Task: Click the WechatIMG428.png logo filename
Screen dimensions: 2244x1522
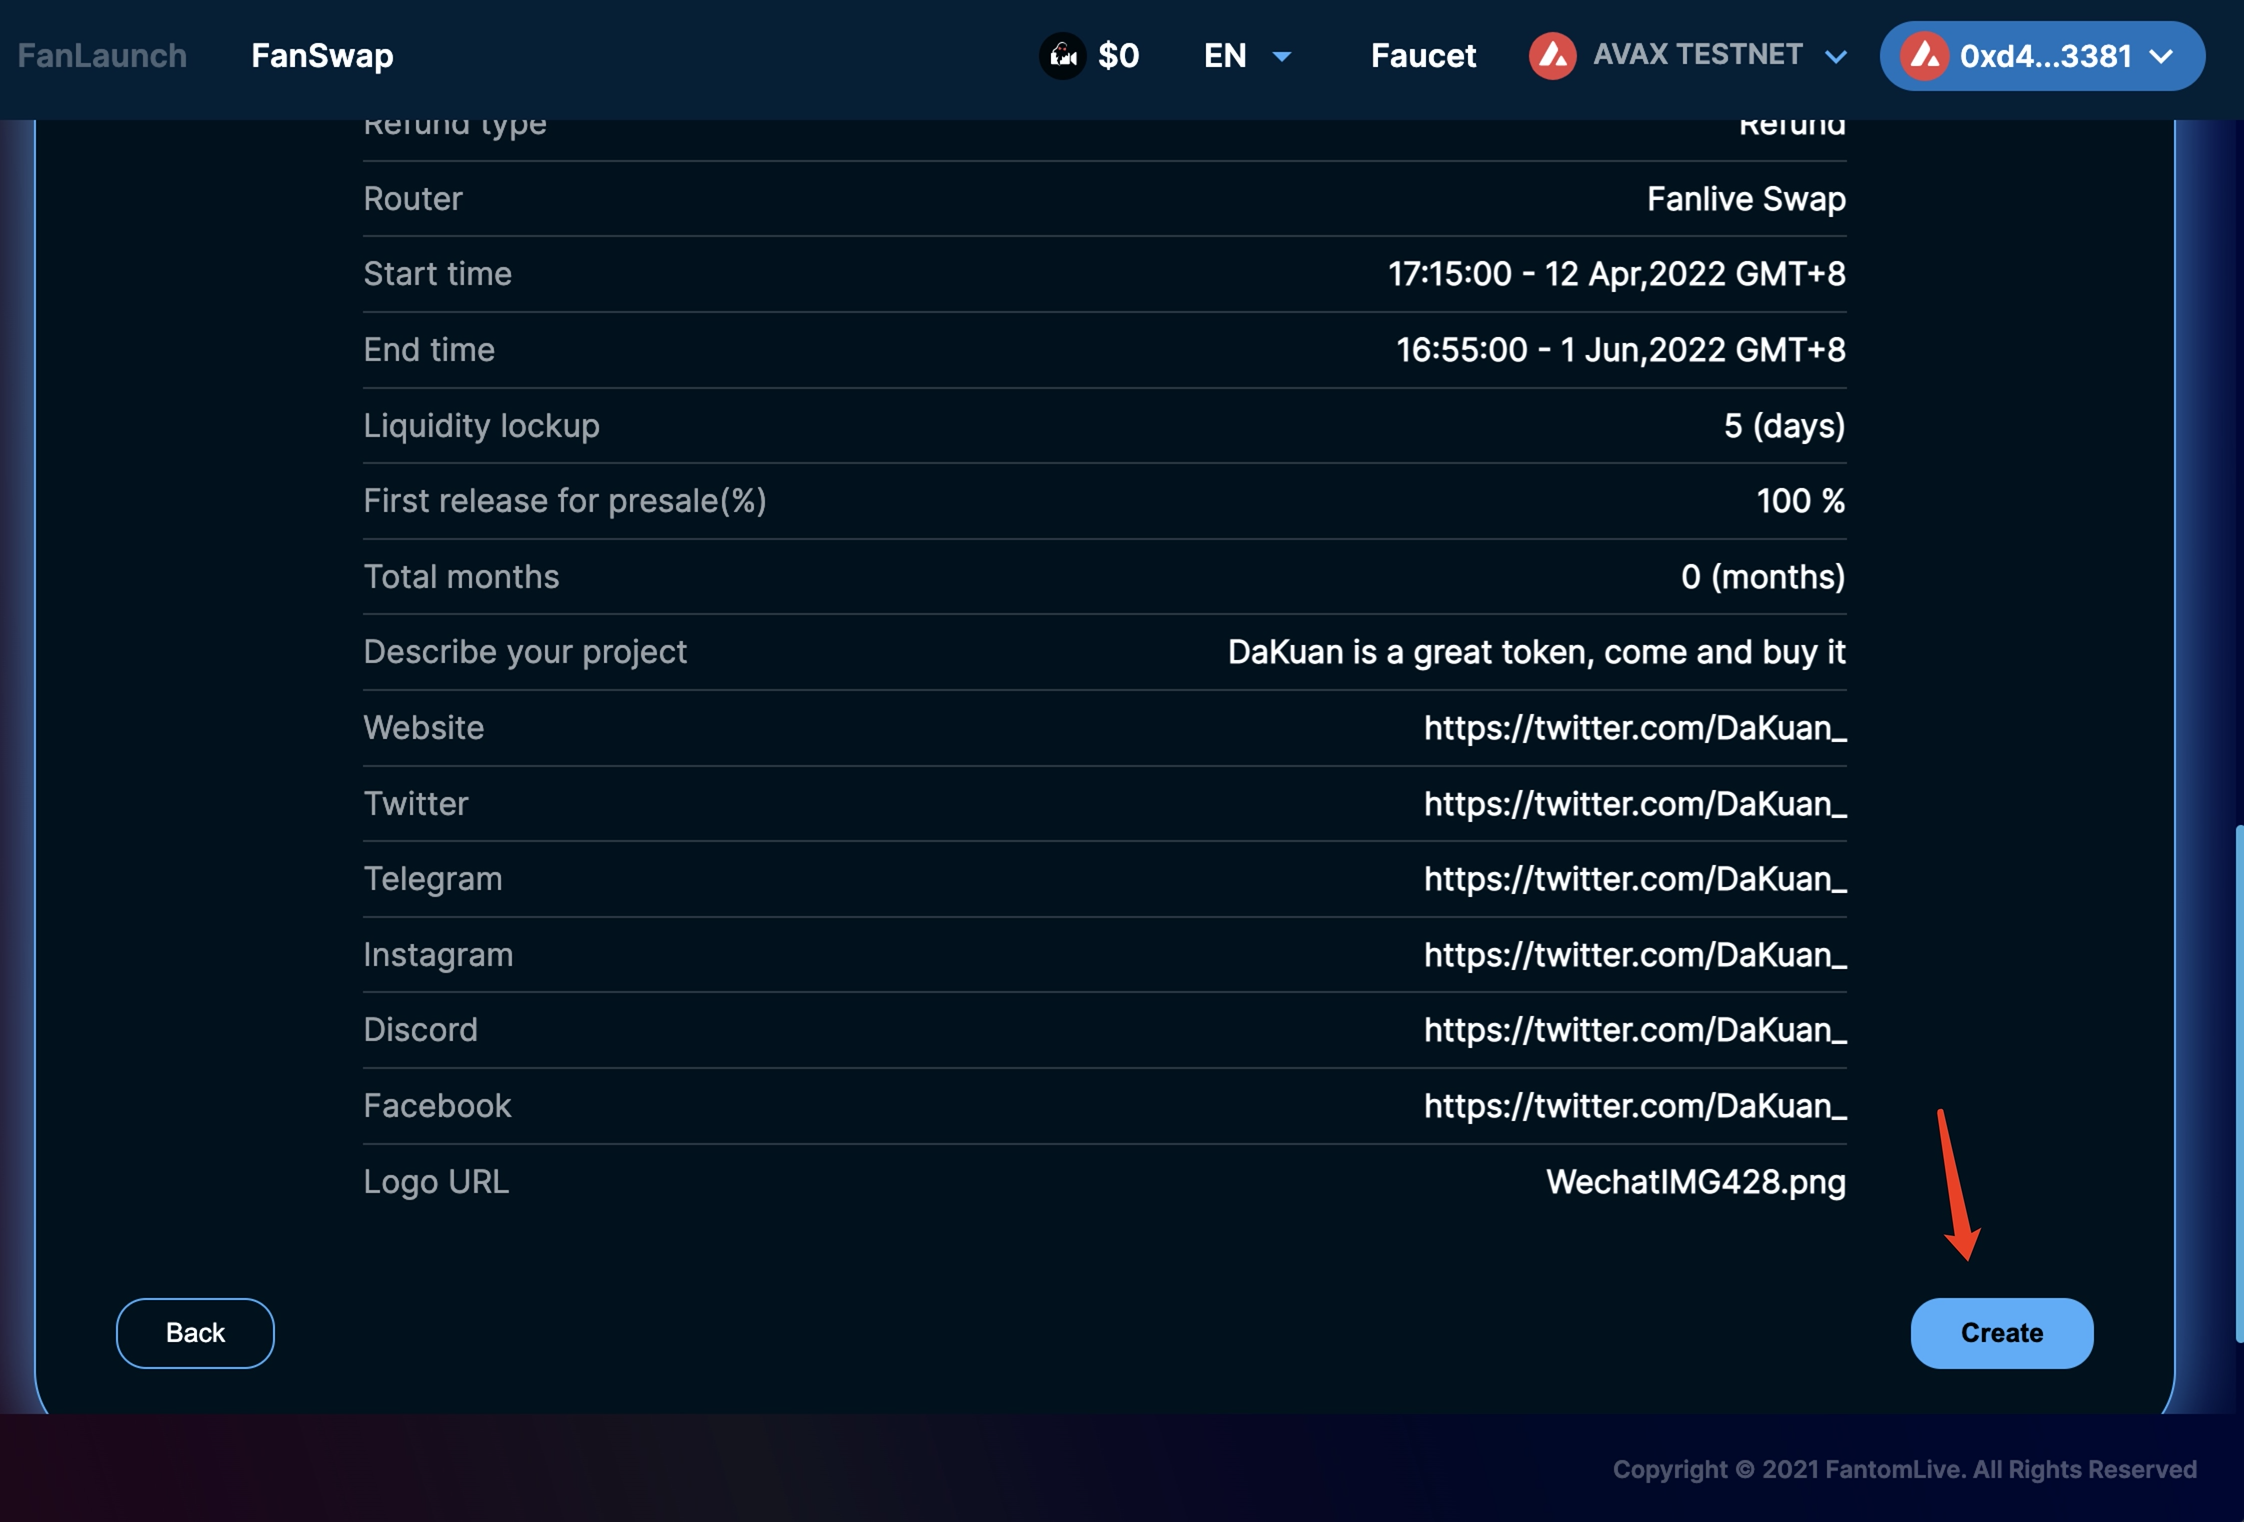Action: coord(1695,1181)
